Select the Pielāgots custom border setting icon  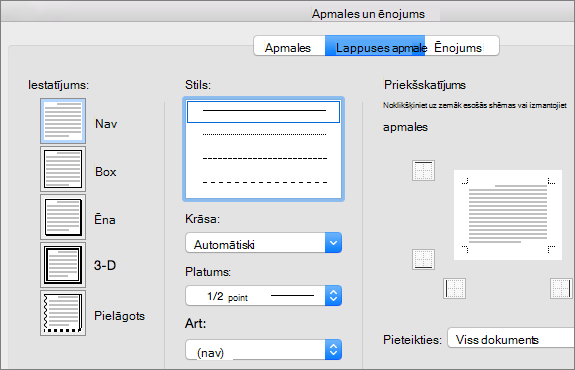pos(63,313)
